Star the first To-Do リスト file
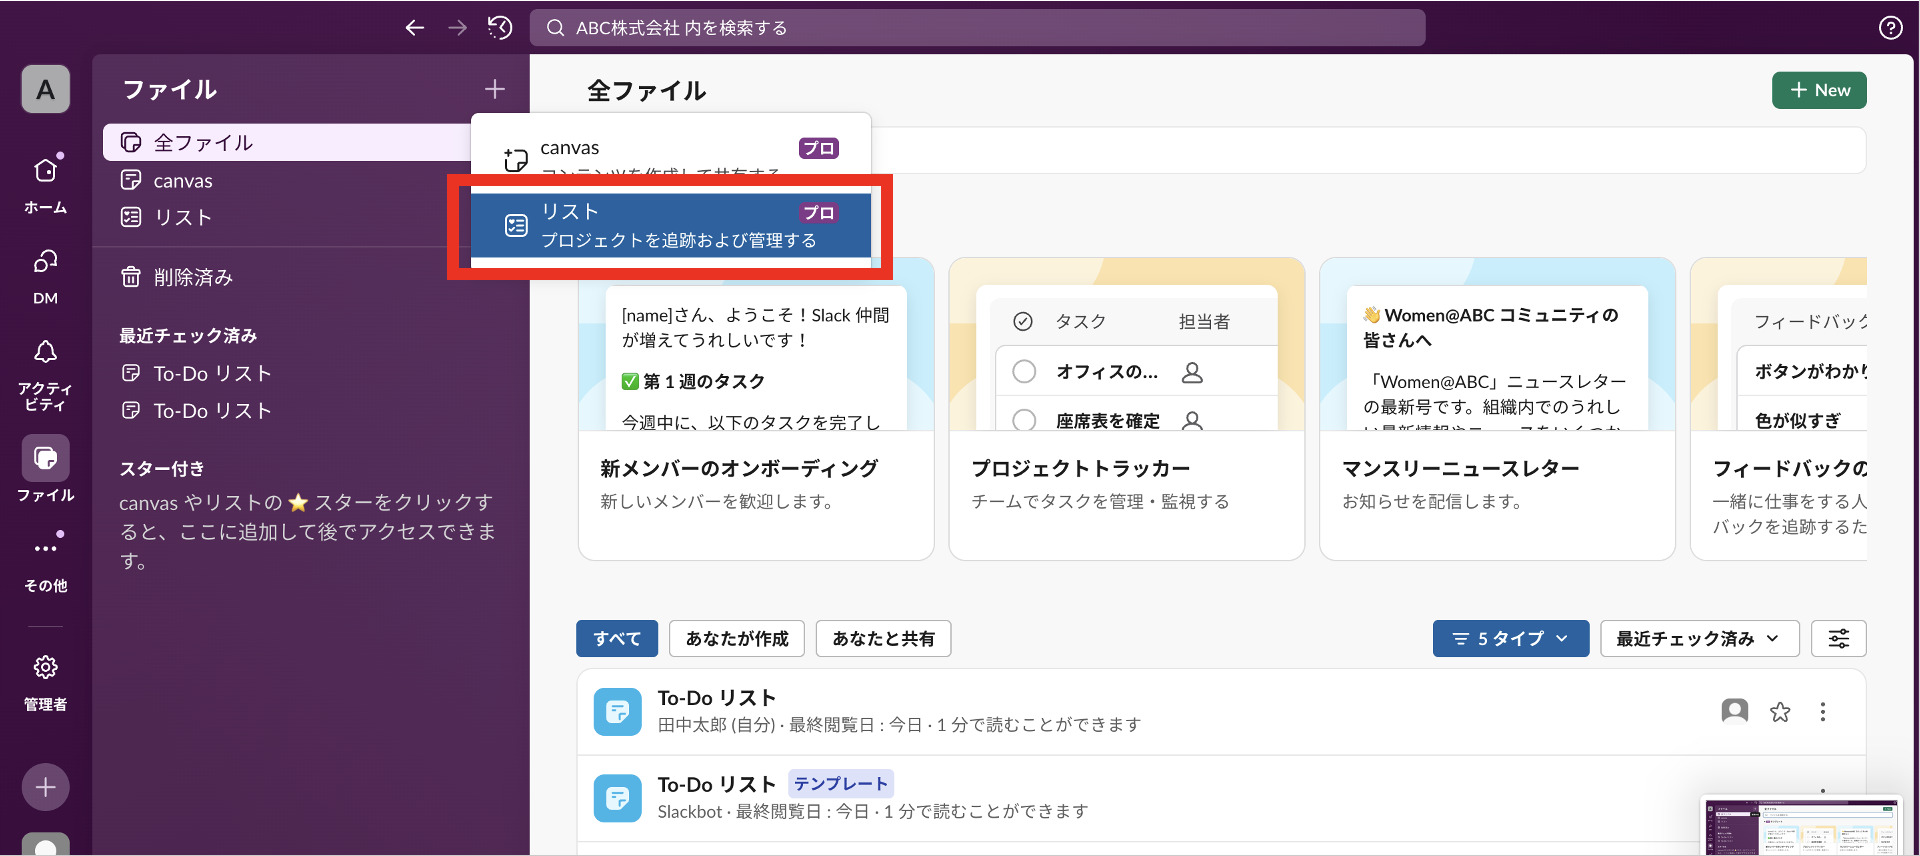 (x=1780, y=712)
